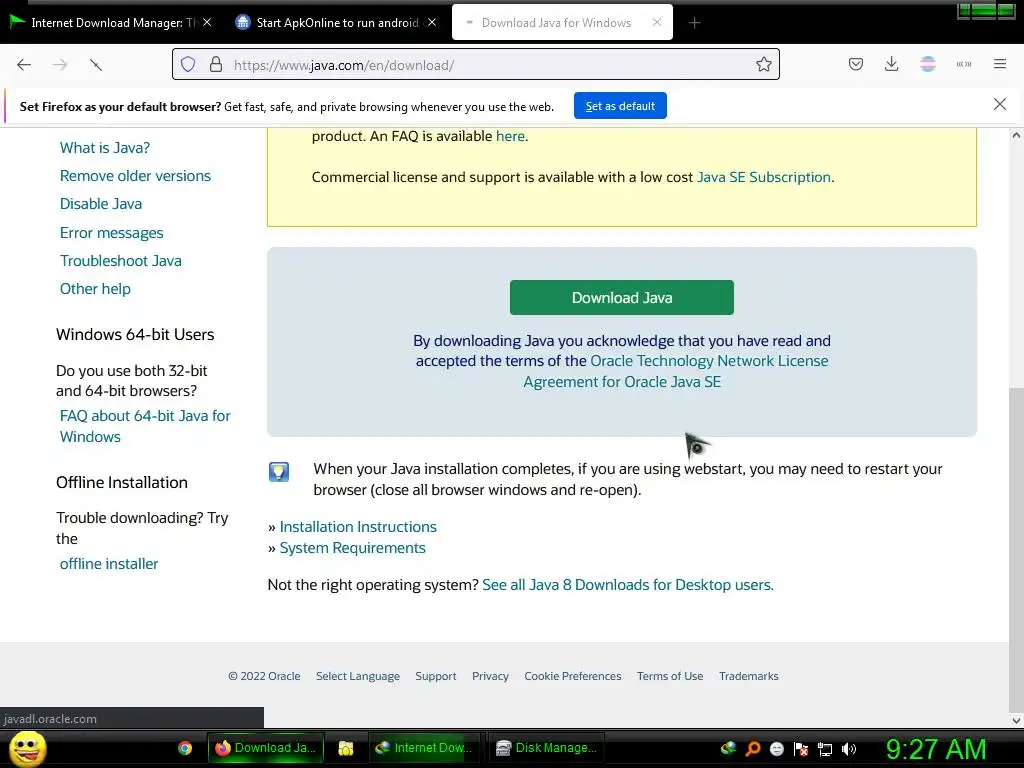Open Terms of Use footer link
Viewport: 1024px width, 768px height.
(x=670, y=677)
